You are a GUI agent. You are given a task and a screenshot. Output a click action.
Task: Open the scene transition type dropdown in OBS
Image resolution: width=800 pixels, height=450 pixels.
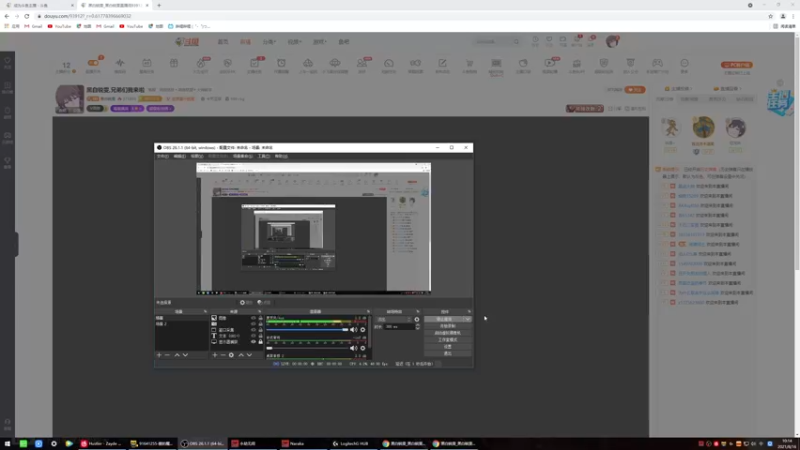[394, 319]
